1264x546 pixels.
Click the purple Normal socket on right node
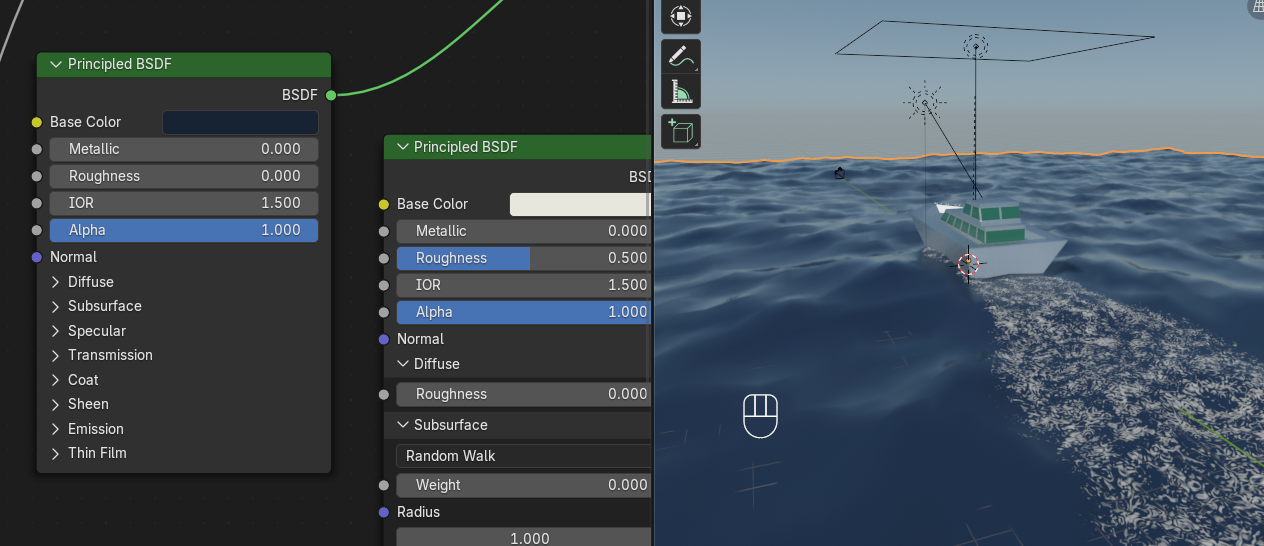[384, 339]
